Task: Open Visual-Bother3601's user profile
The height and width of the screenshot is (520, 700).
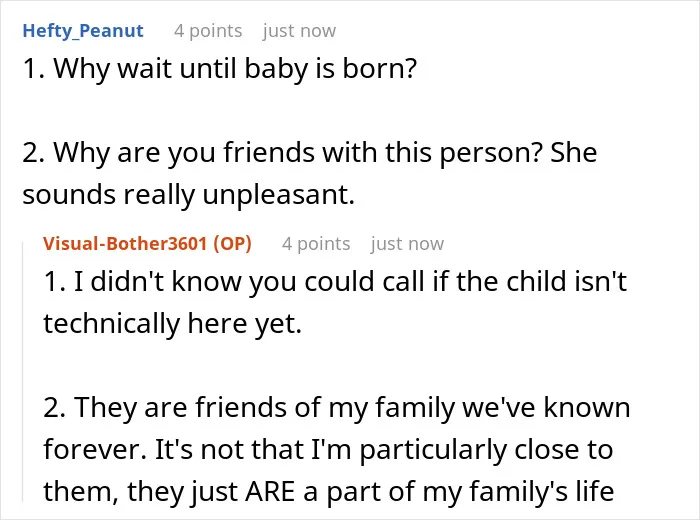Action: (125, 244)
